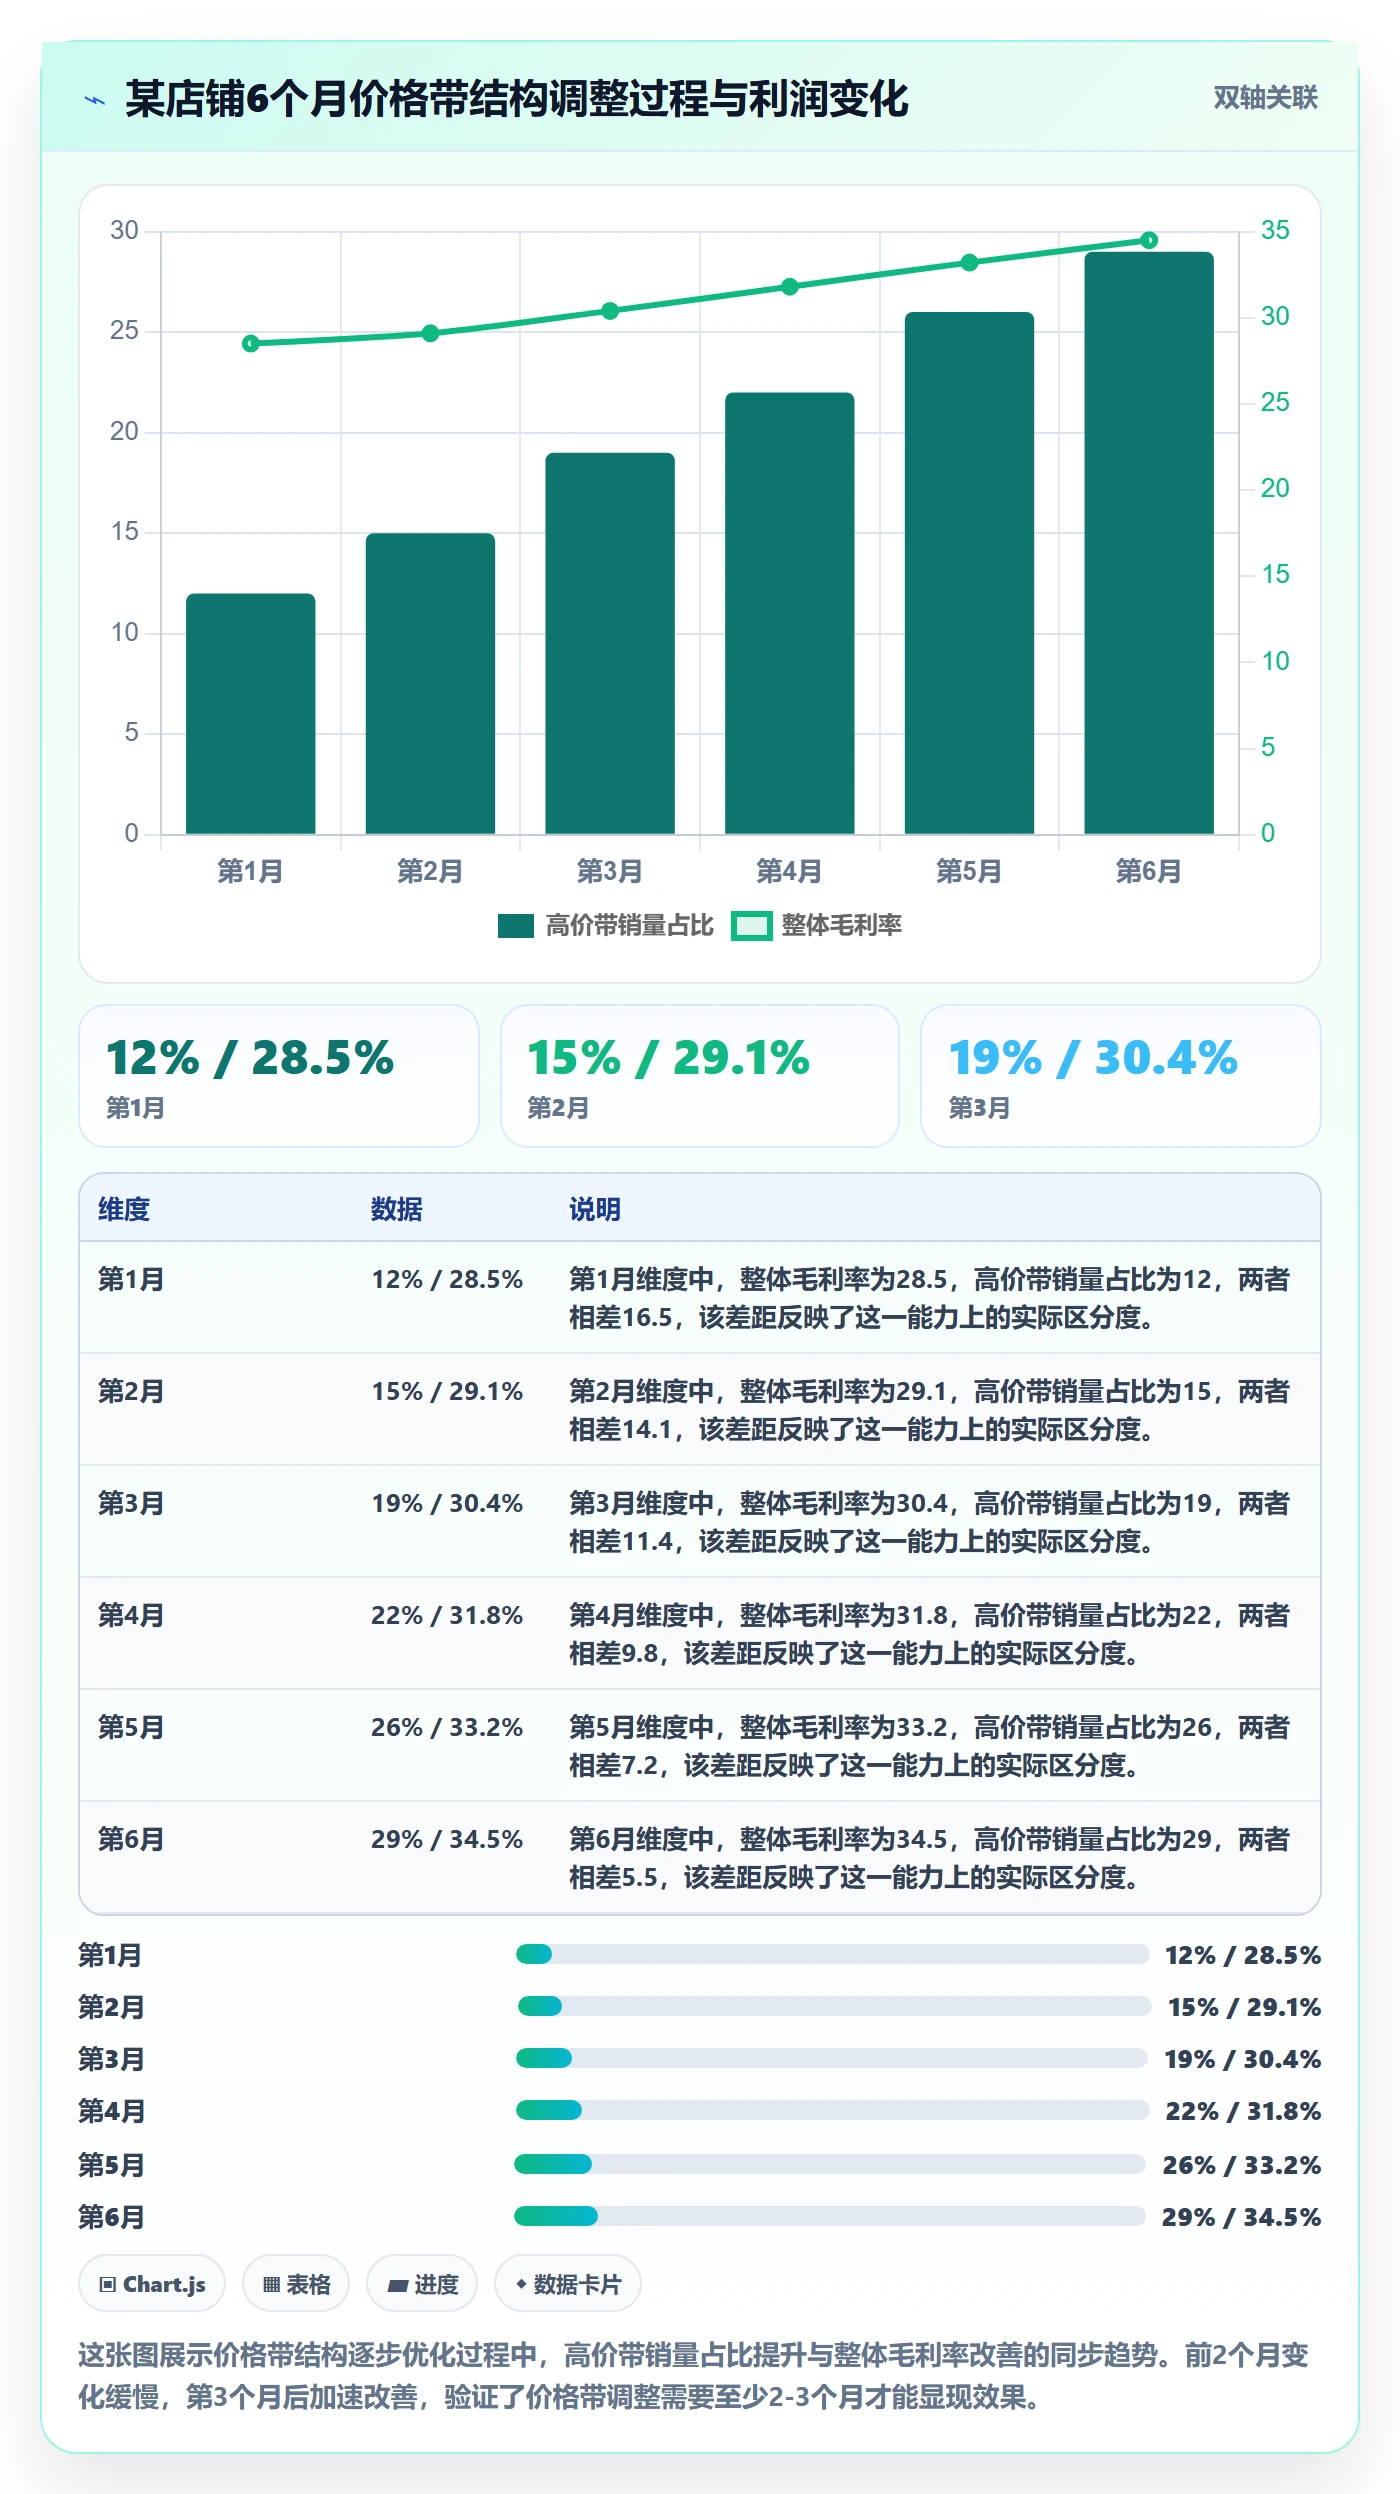Click the 第2月 progress bar
Viewport: 1400px width, 2494px height.
point(834,2006)
